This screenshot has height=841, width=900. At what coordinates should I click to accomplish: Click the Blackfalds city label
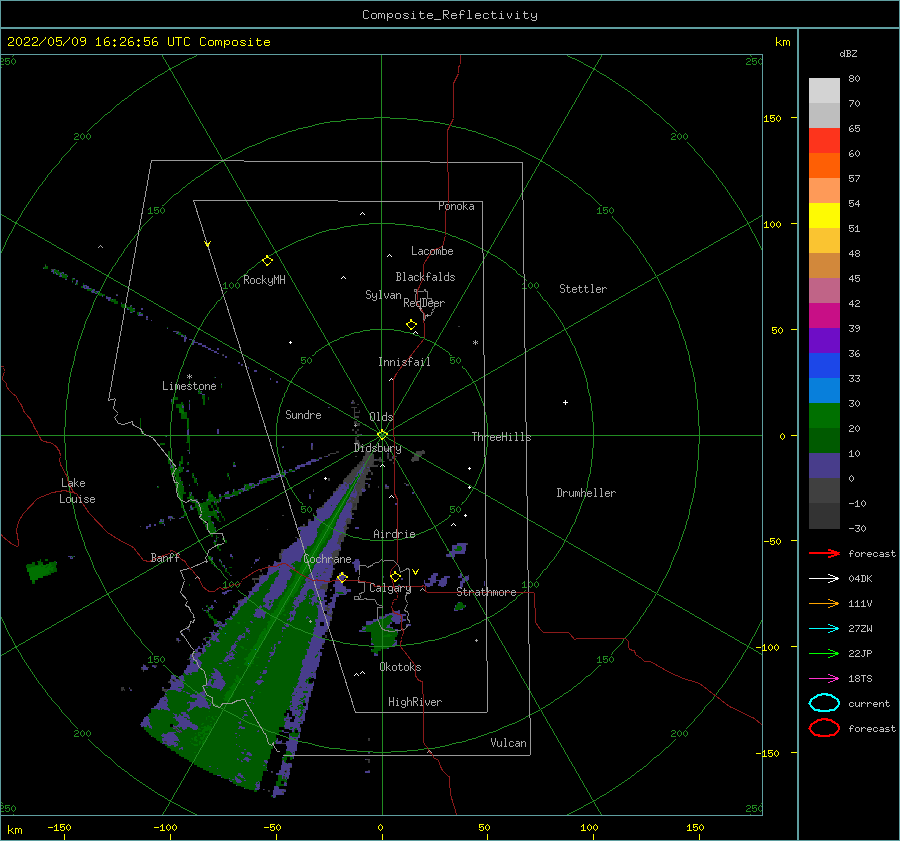tap(425, 277)
